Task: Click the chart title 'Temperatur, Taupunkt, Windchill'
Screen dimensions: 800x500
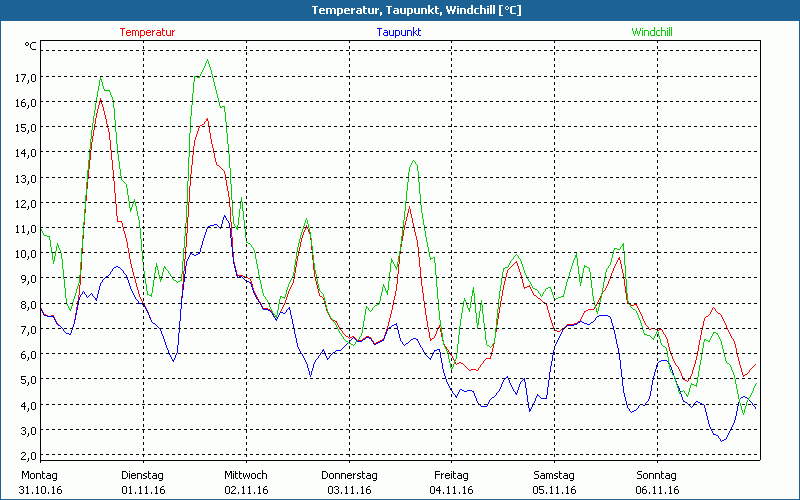Action: pos(400,10)
